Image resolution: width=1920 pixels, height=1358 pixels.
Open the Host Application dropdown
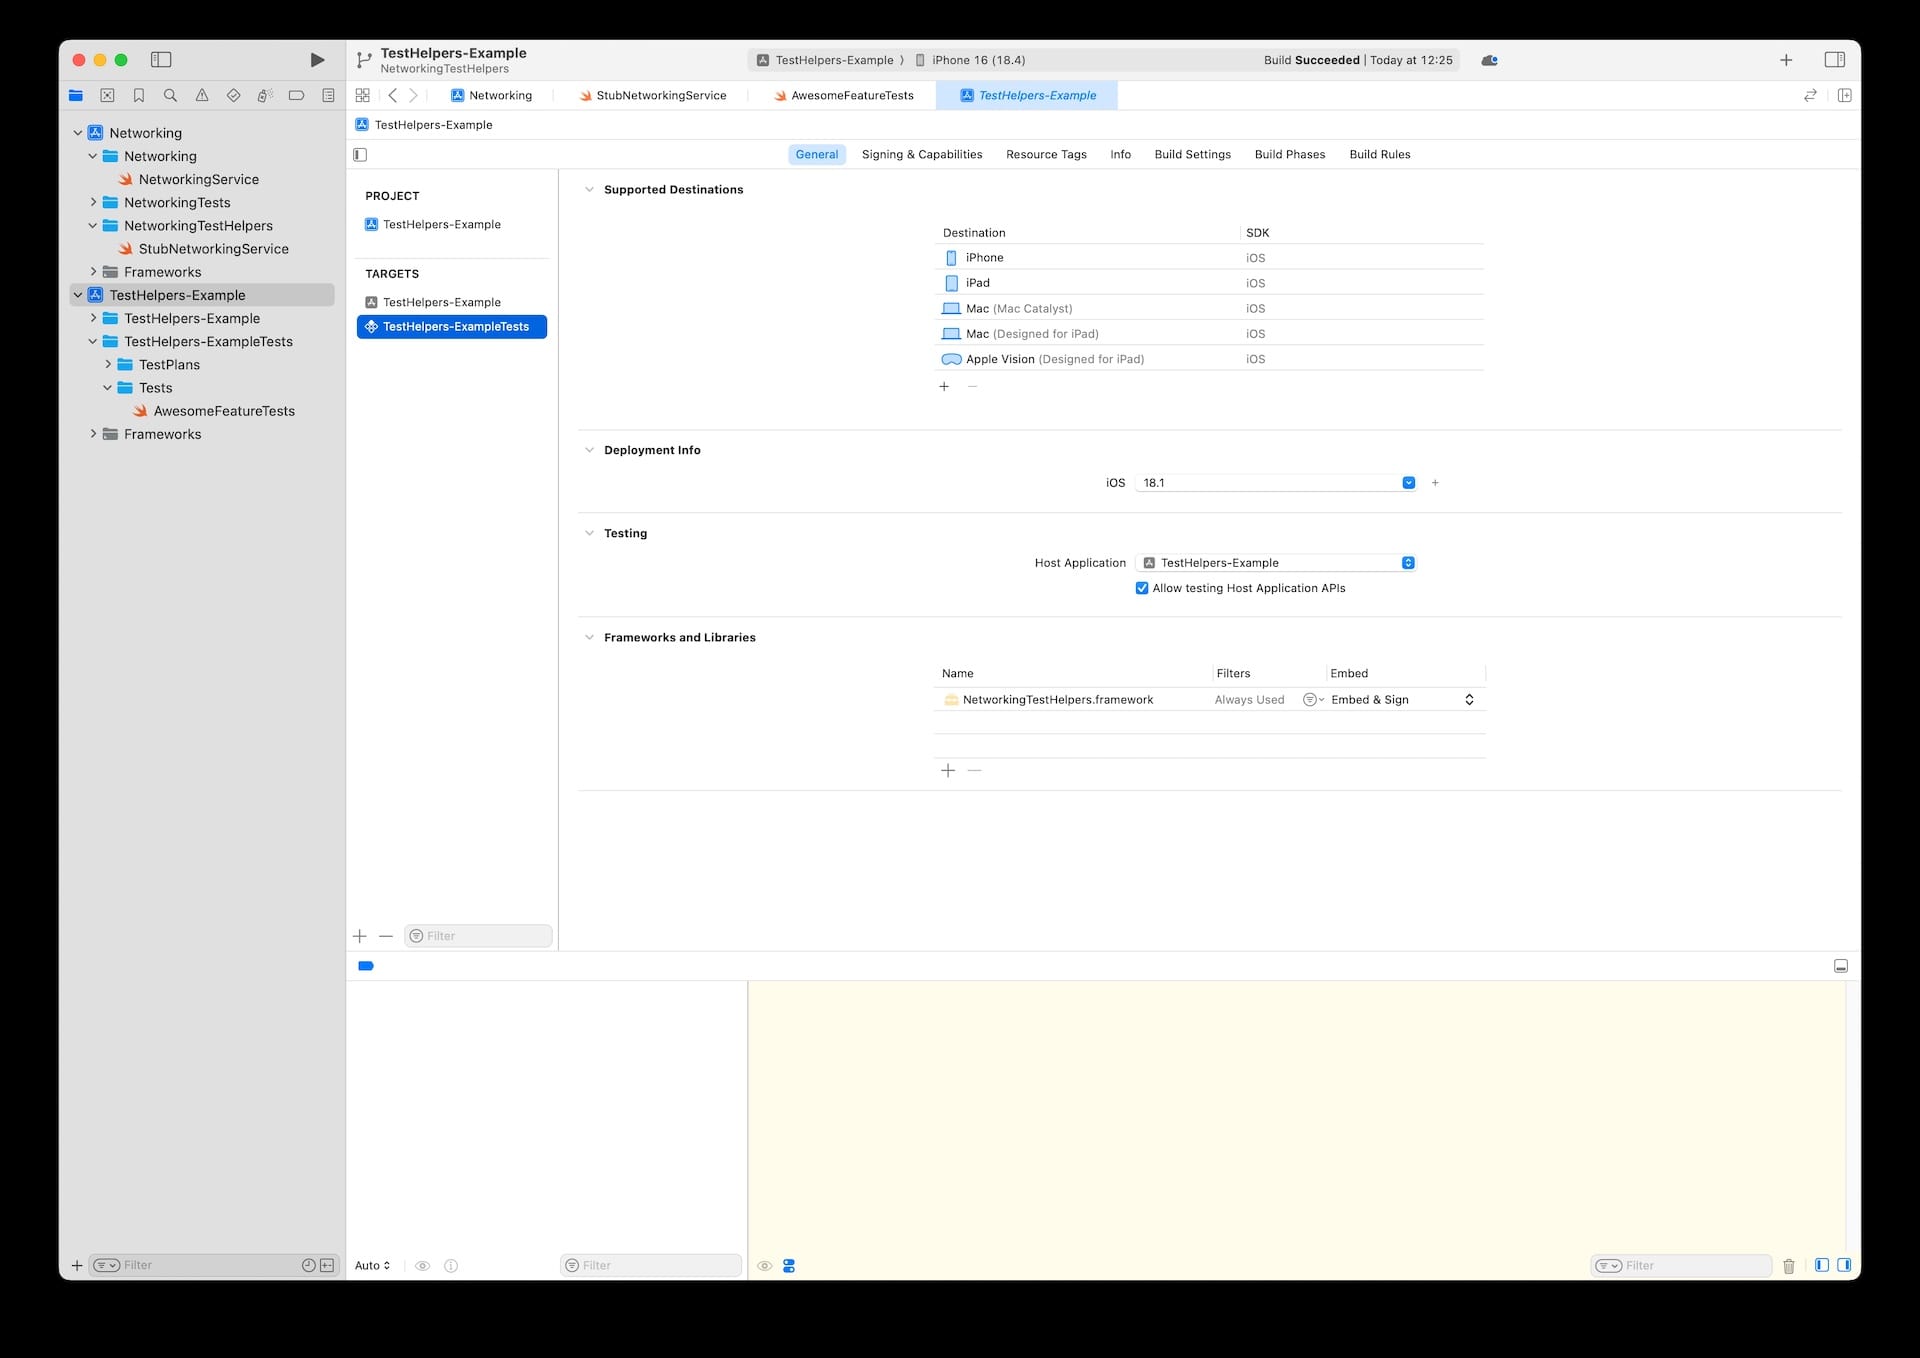(x=1409, y=562)
